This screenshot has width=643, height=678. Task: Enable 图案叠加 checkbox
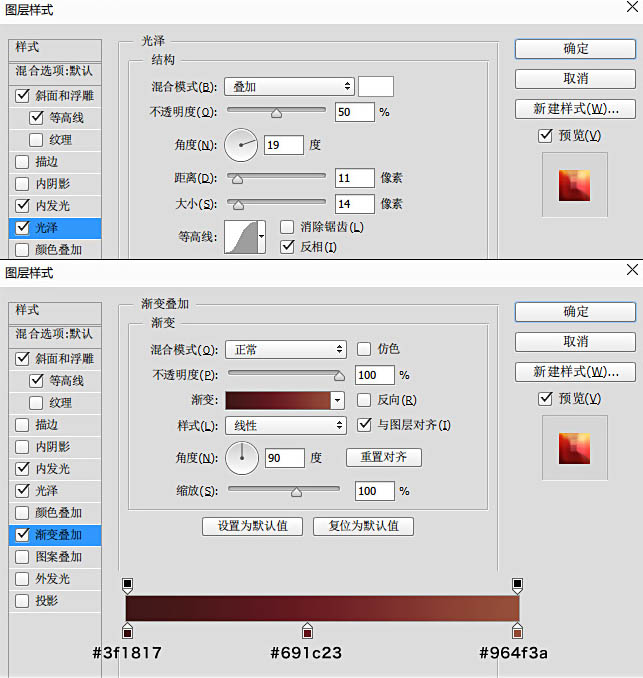22,557
